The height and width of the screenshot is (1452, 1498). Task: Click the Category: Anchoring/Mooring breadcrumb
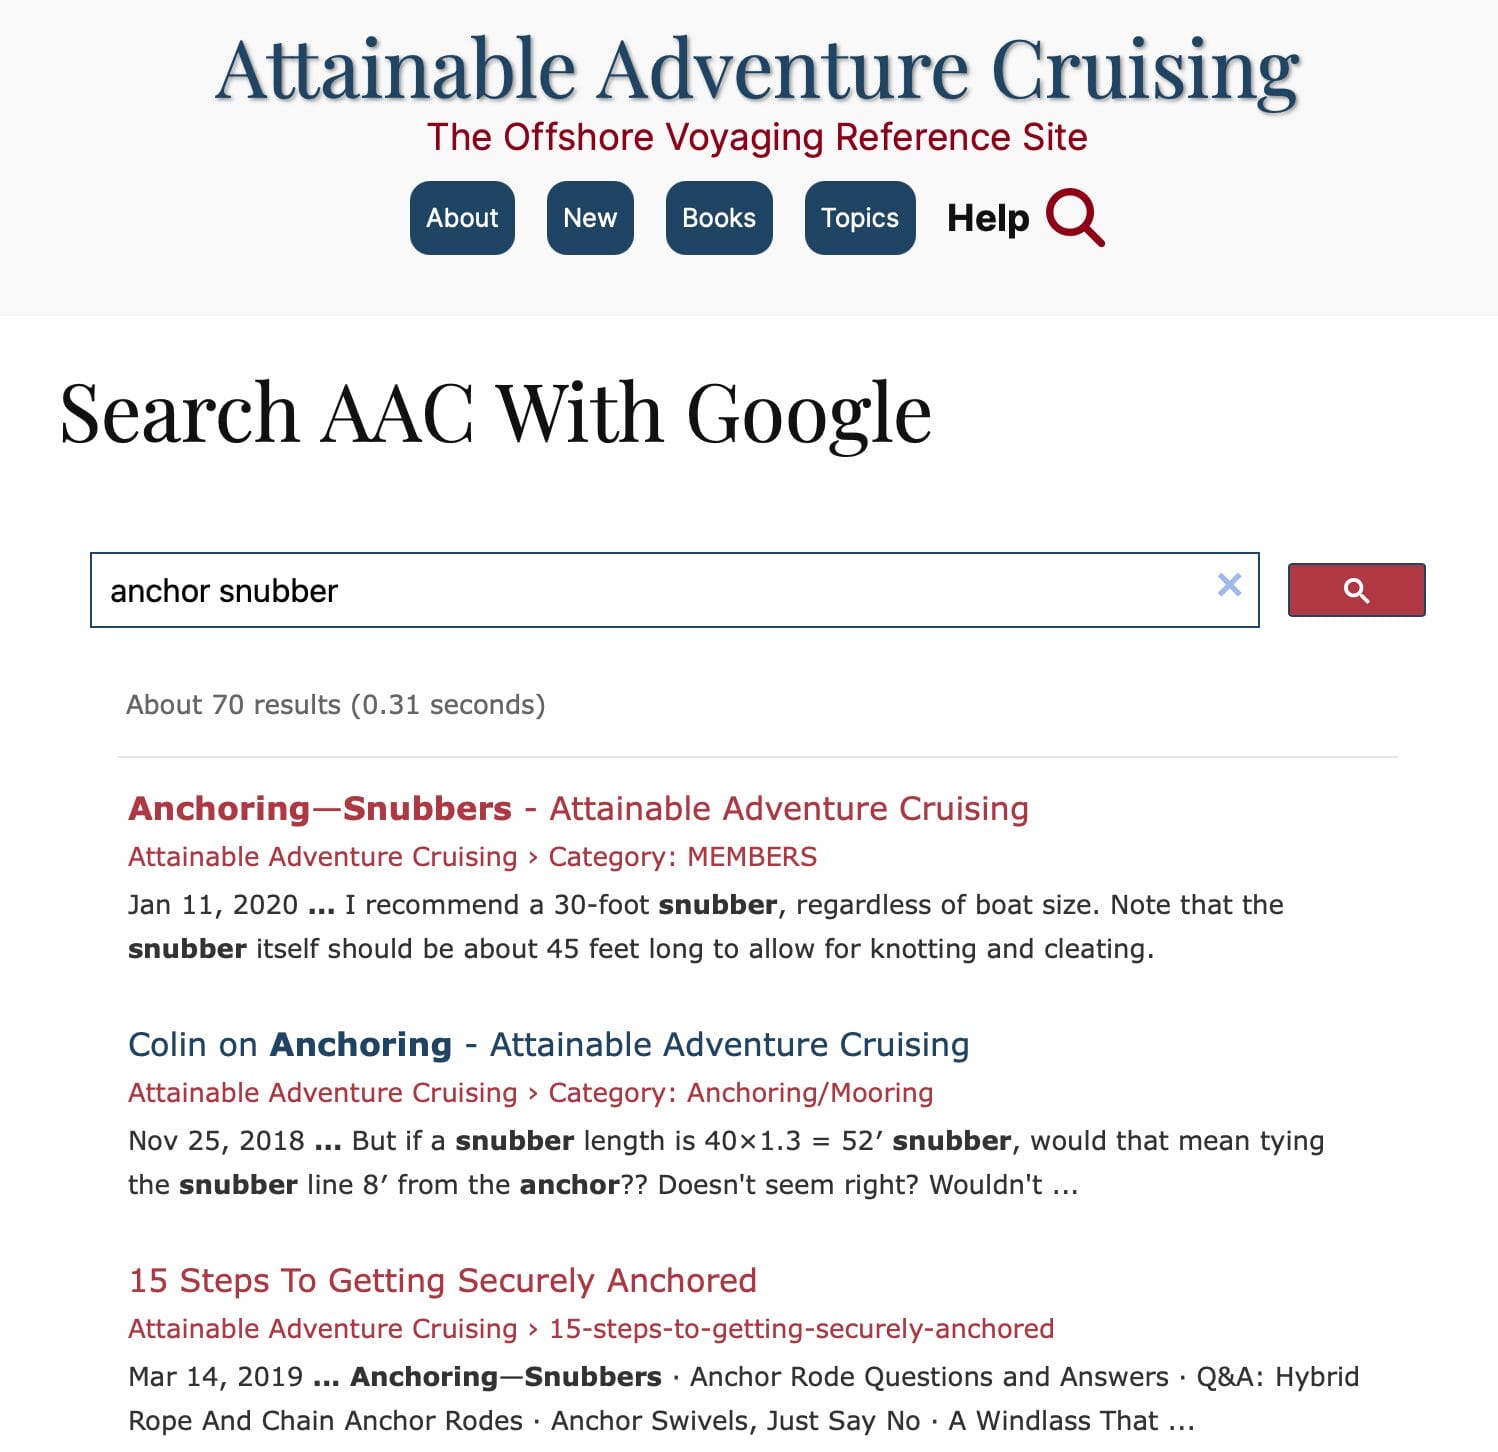click(740, 1093)
